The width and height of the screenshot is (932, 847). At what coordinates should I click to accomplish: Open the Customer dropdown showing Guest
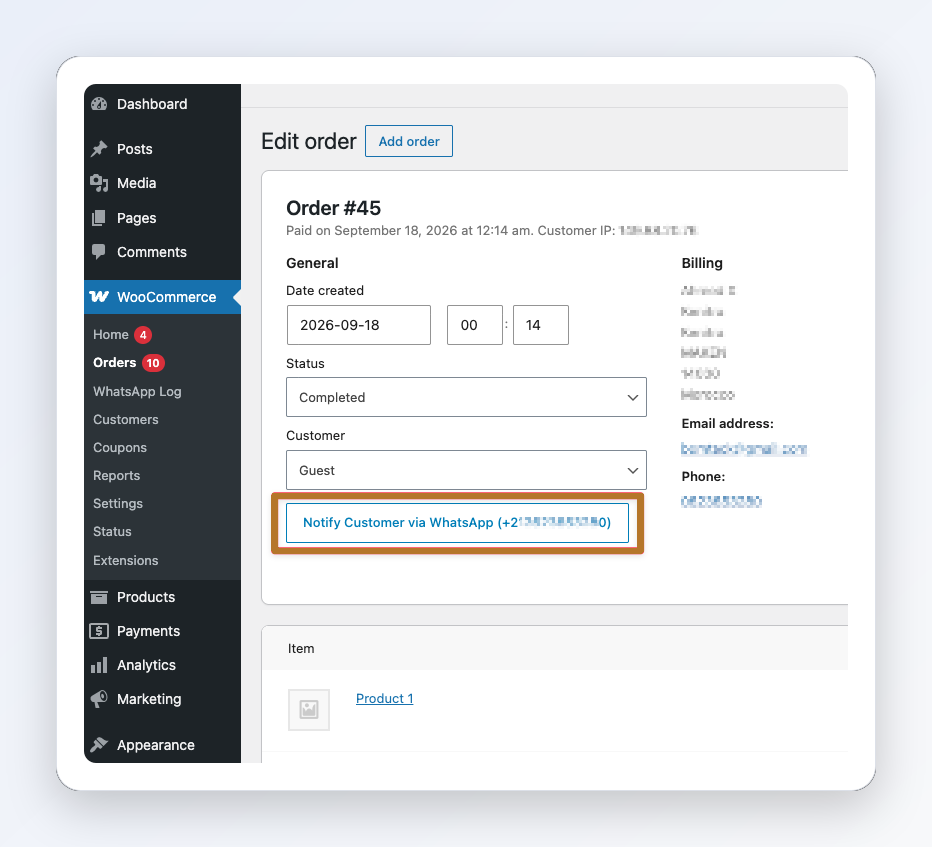click(466, 470)
